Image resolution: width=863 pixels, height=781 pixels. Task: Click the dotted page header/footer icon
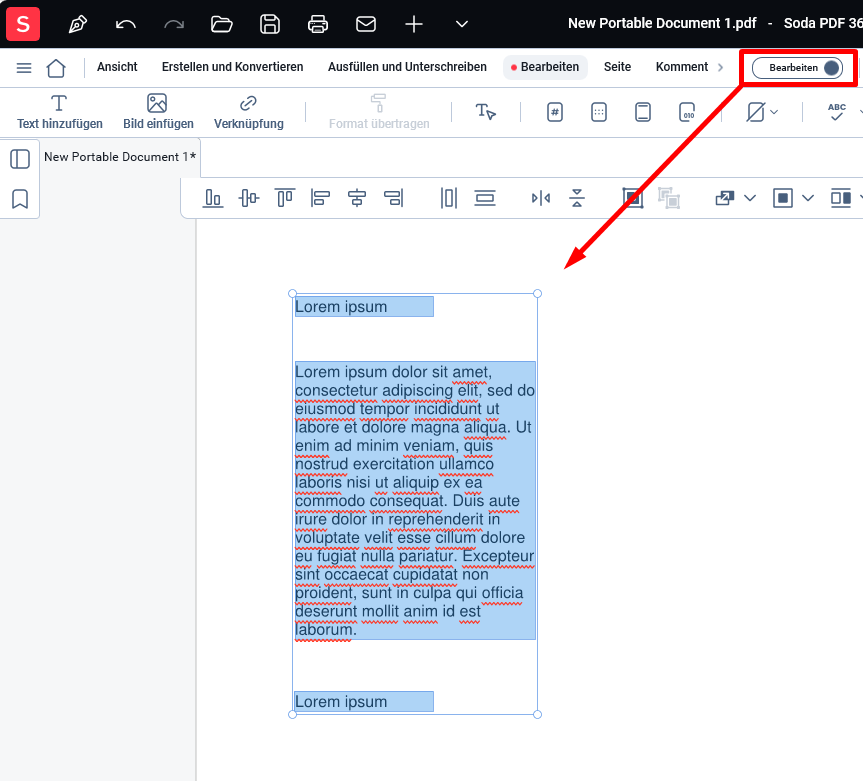(x=599, y=112)
